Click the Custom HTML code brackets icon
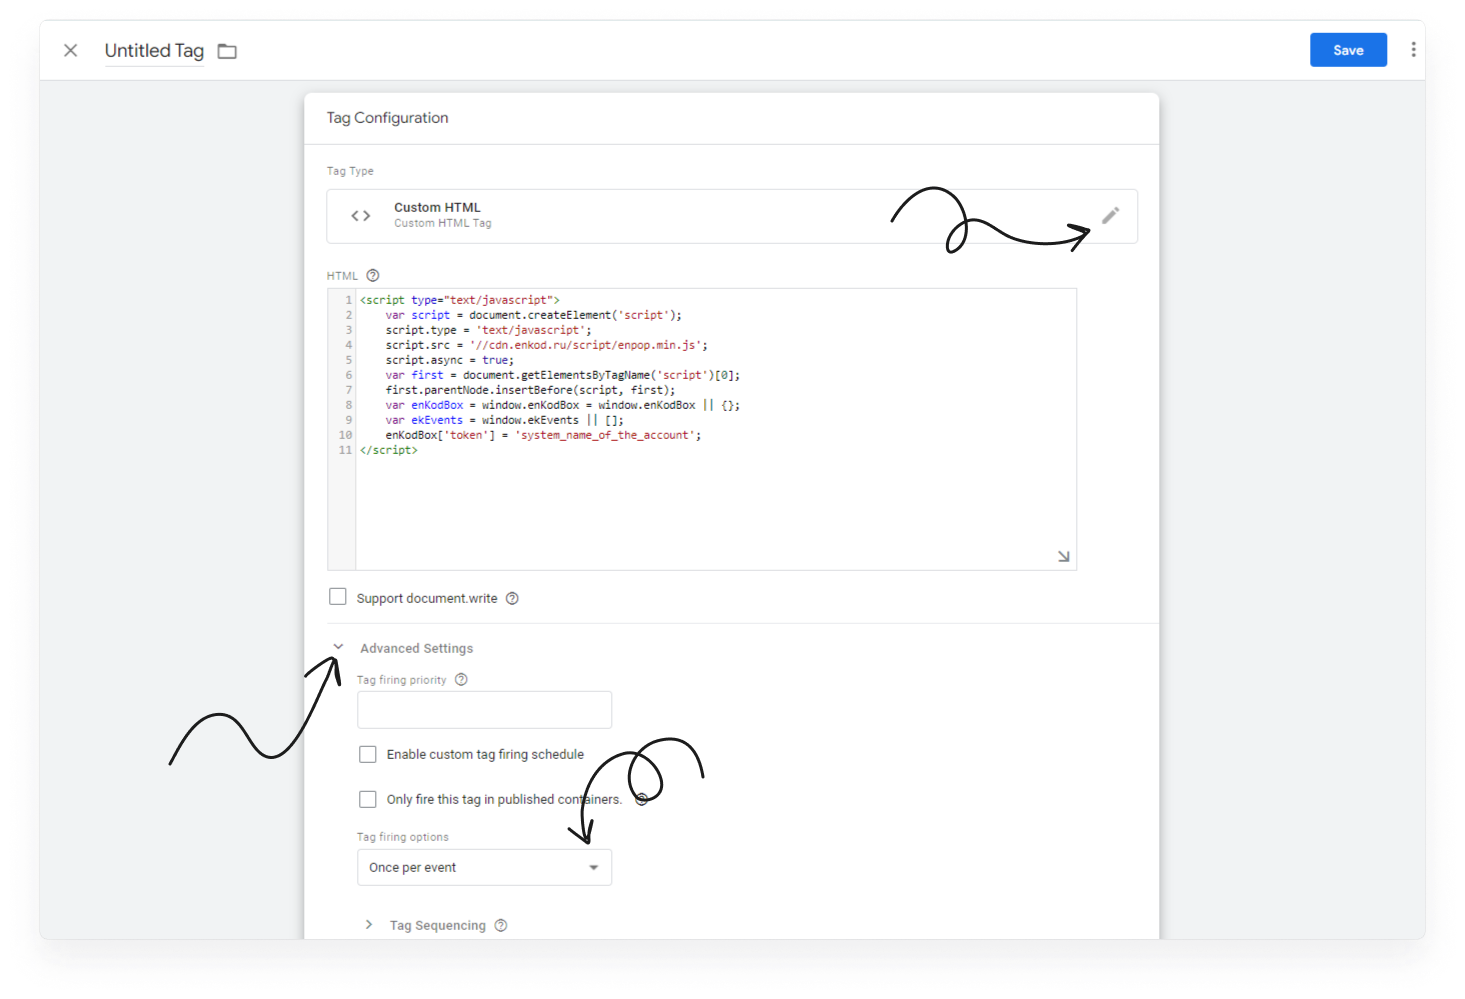The width and height of the screenshot is (1465, 999). (x=361, y=216)
